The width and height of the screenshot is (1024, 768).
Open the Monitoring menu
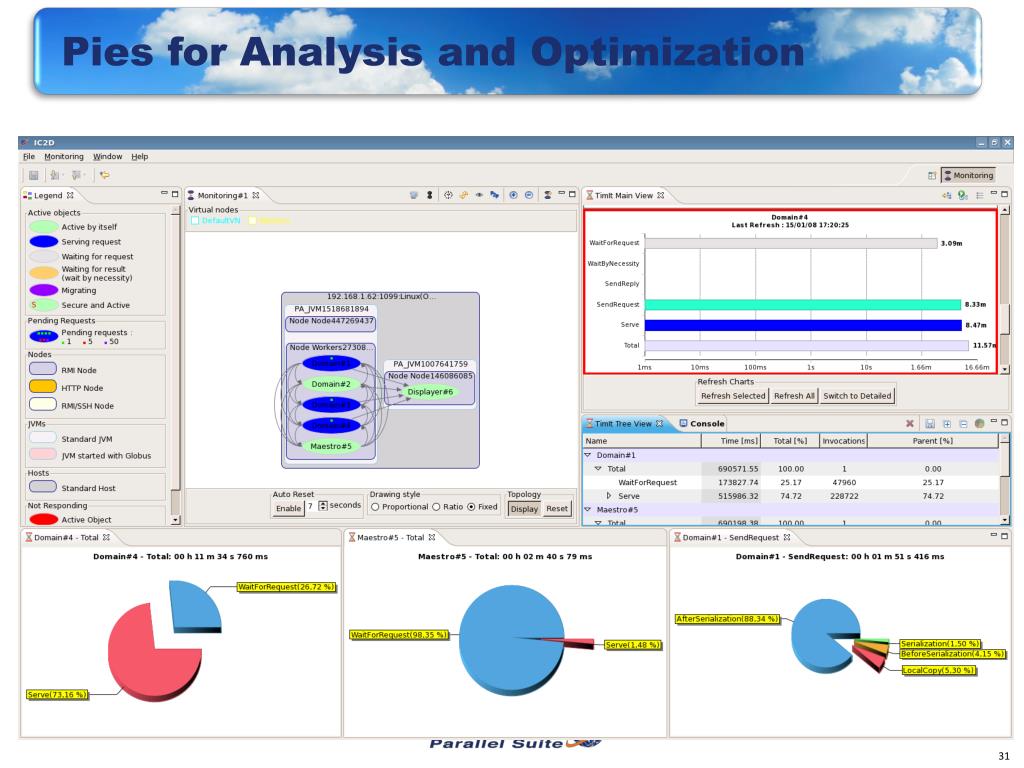64,157
